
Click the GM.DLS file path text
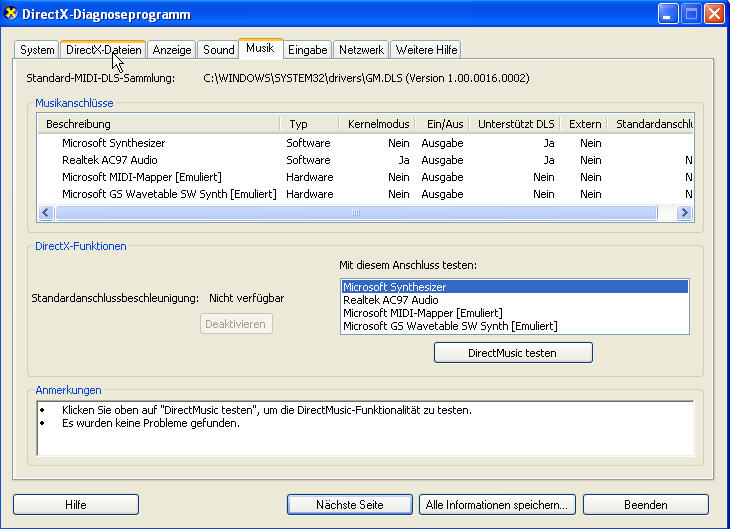click(366, 78)
